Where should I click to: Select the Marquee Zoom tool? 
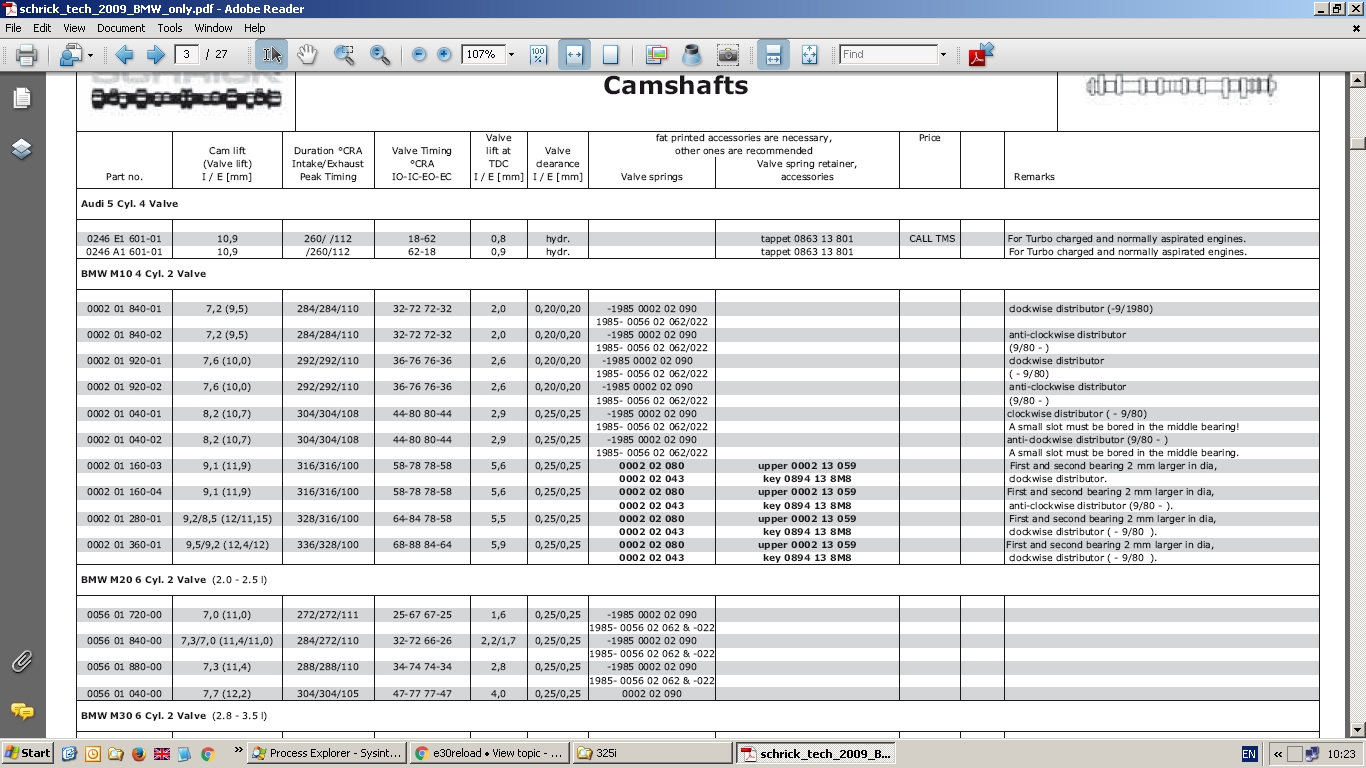(344, 55)
